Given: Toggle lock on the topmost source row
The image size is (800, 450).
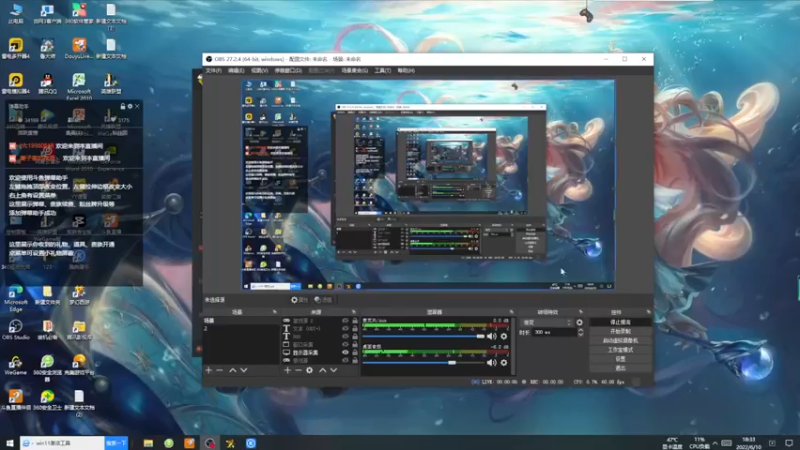Looking at the screenshot, I should pyautogui.click(x=355, y=321).
